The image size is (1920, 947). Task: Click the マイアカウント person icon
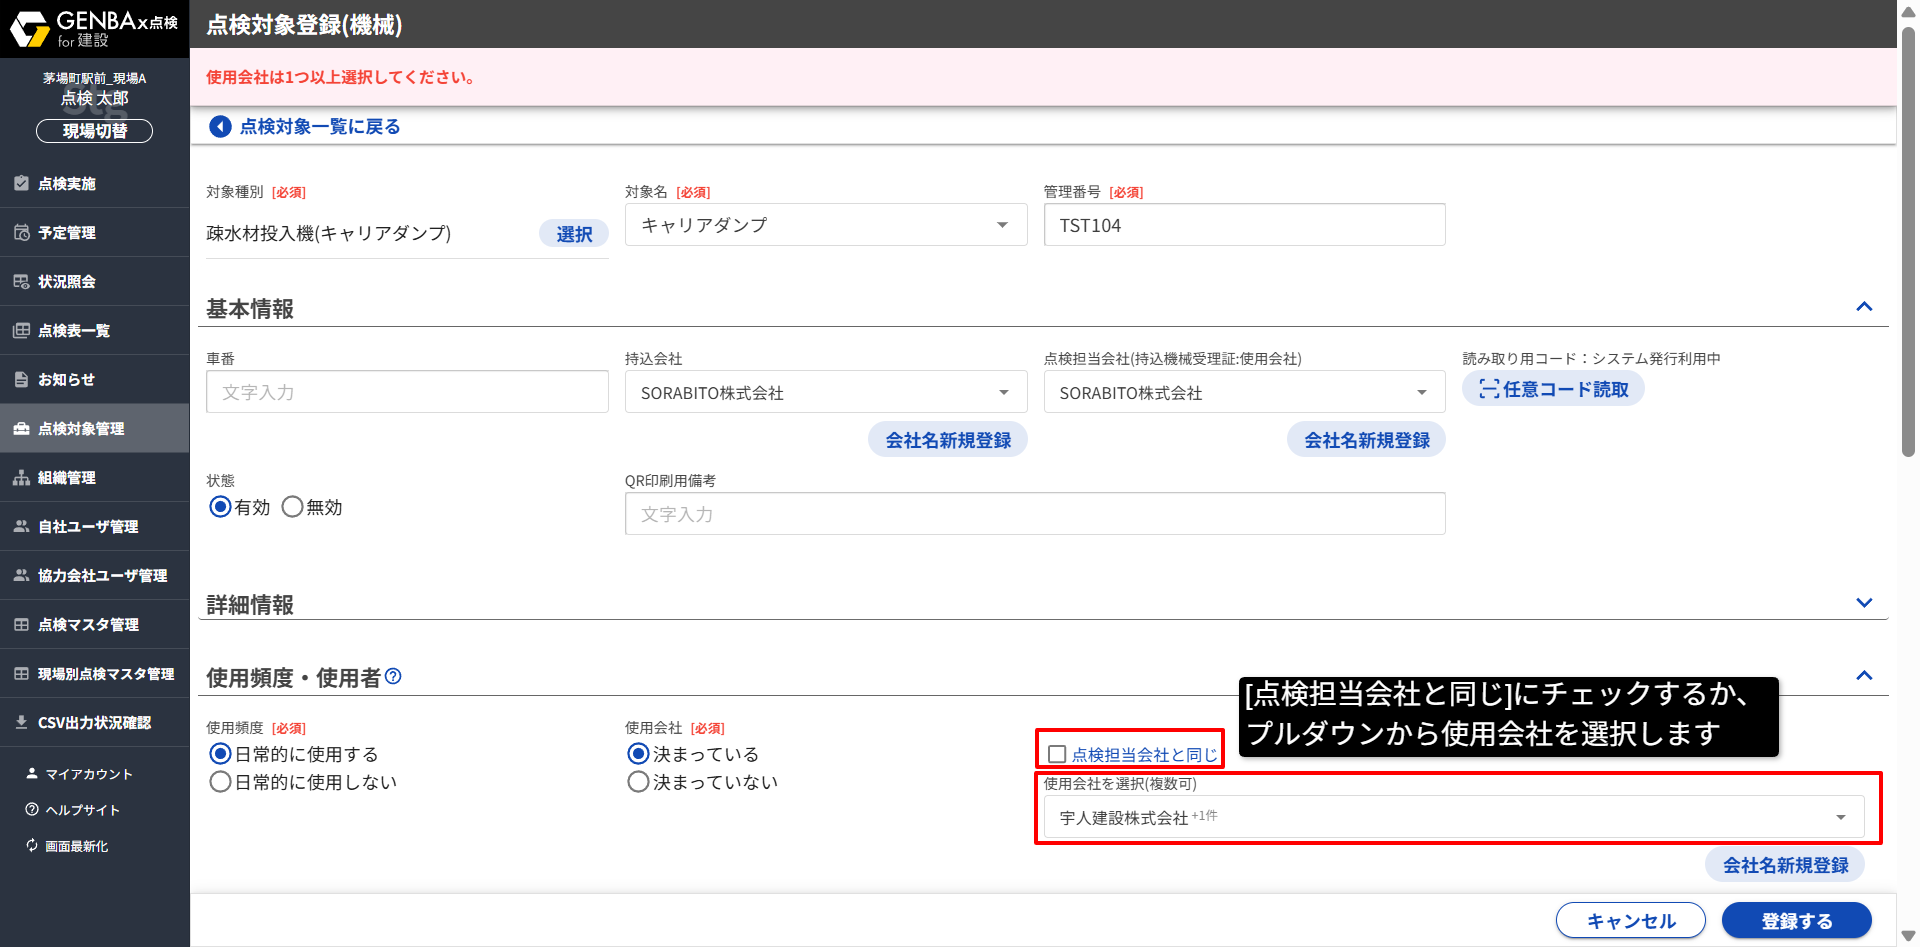tap(32, 774)
